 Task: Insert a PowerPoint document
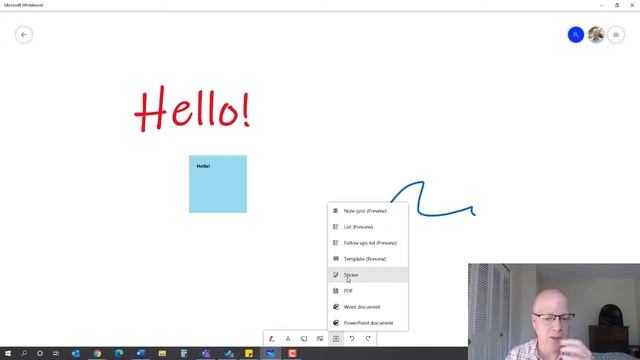pyautogui.click(x=368, y=323)
